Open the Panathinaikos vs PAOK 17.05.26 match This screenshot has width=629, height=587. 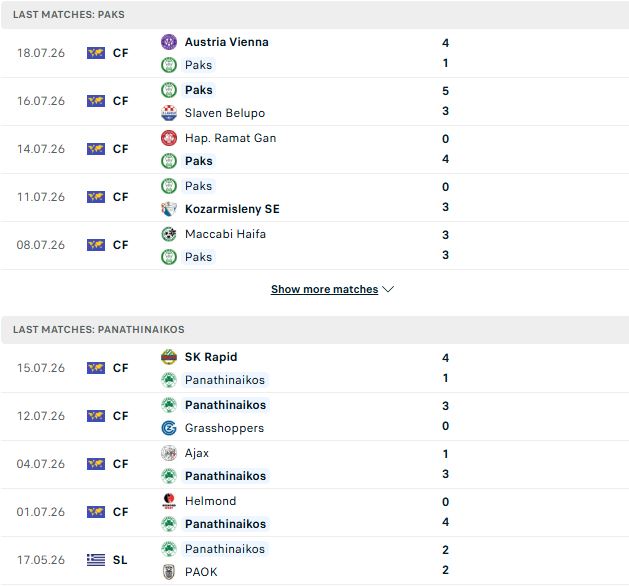[314, 561]
